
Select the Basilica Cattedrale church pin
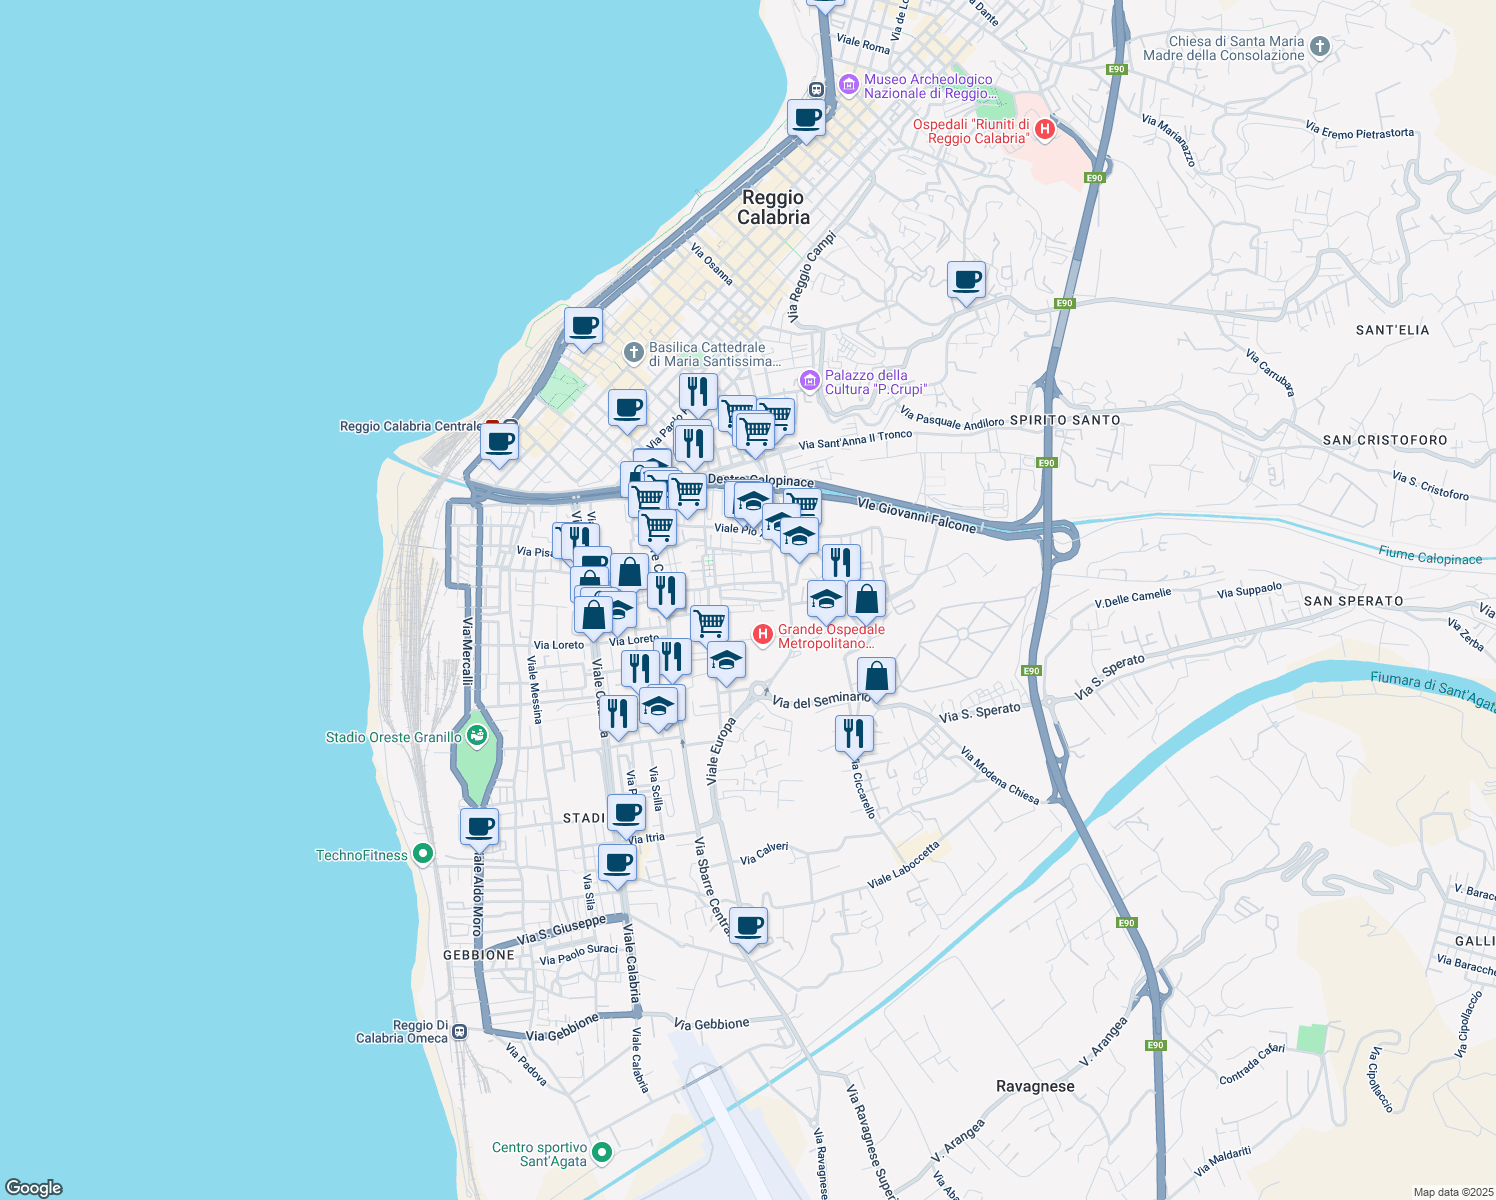[x=634, y=352]
